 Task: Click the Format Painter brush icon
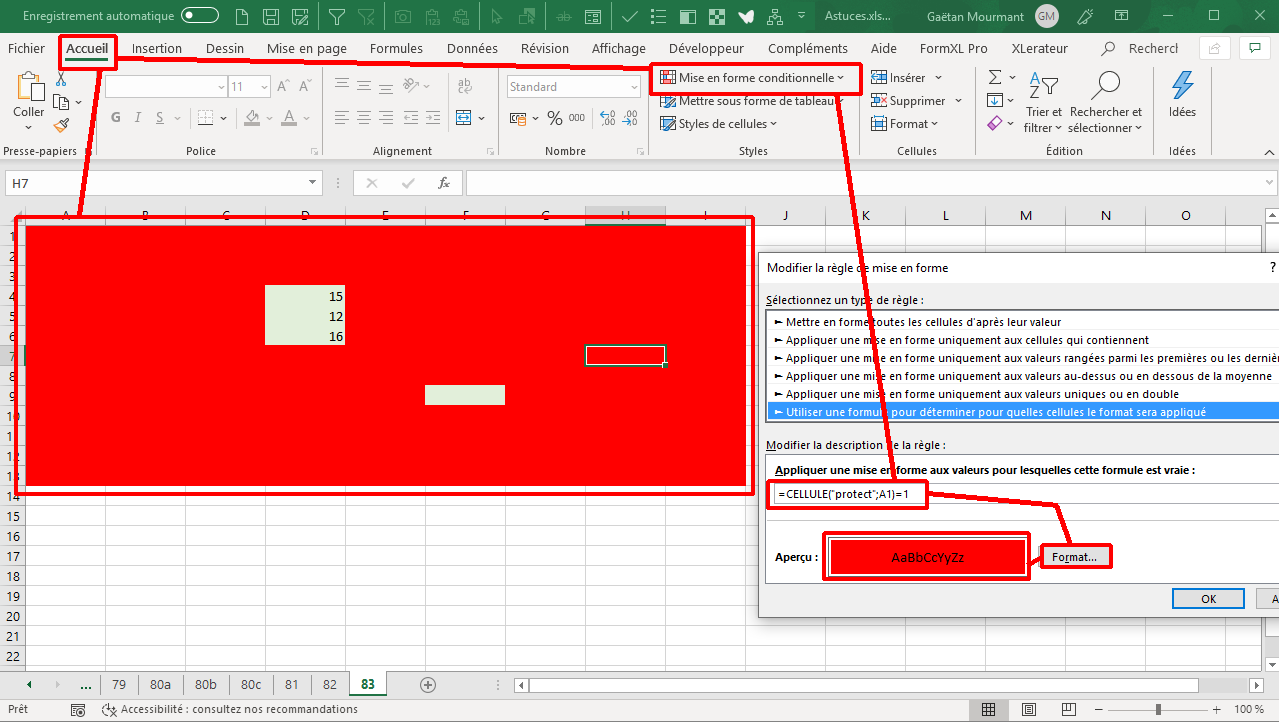62,125
